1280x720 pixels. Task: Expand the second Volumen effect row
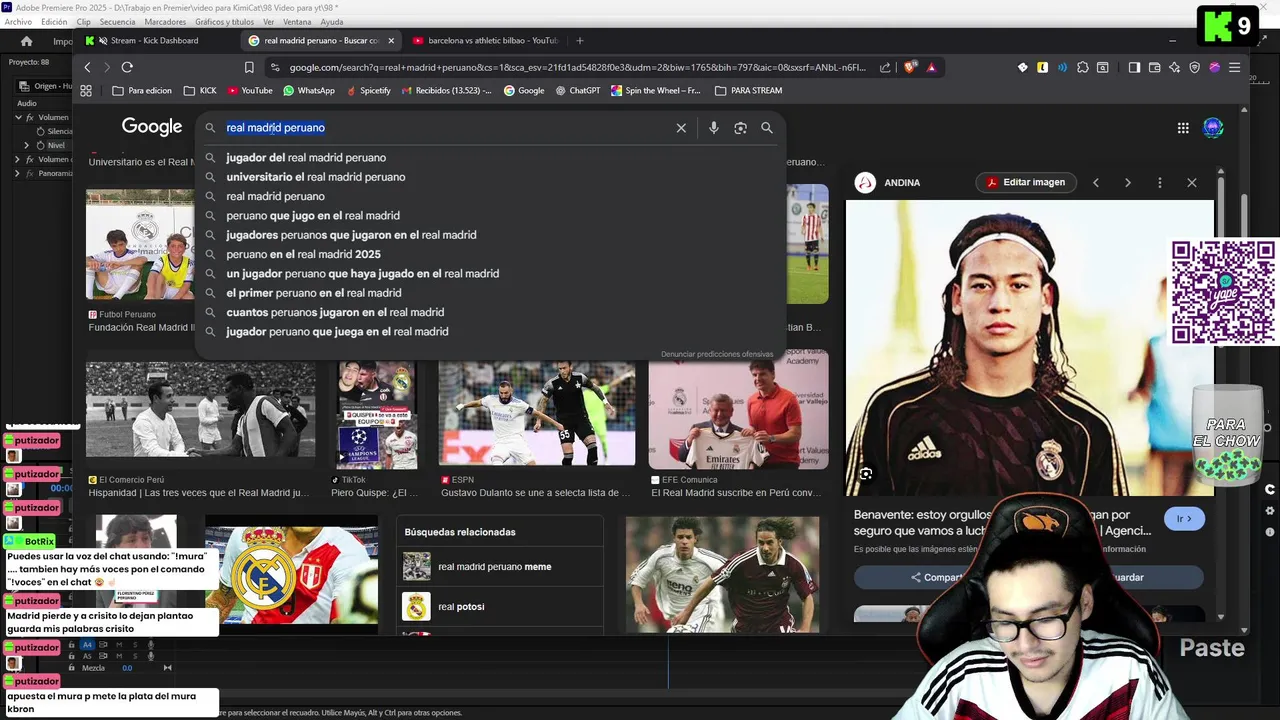pyautogui.click(x=17, y=159)
